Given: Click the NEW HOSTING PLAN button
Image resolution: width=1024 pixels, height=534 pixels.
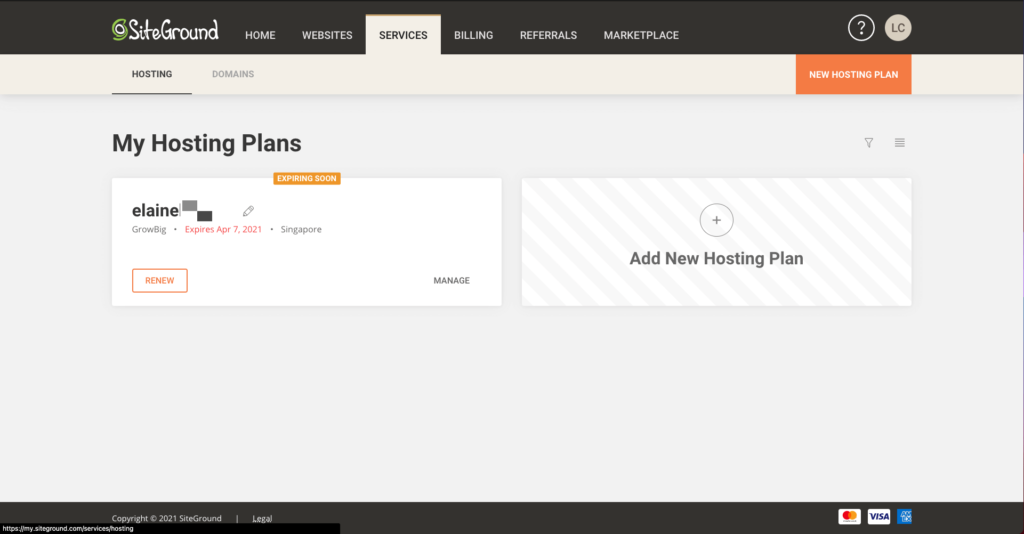Looking at the screenshot, I should (x=854, y=74).
